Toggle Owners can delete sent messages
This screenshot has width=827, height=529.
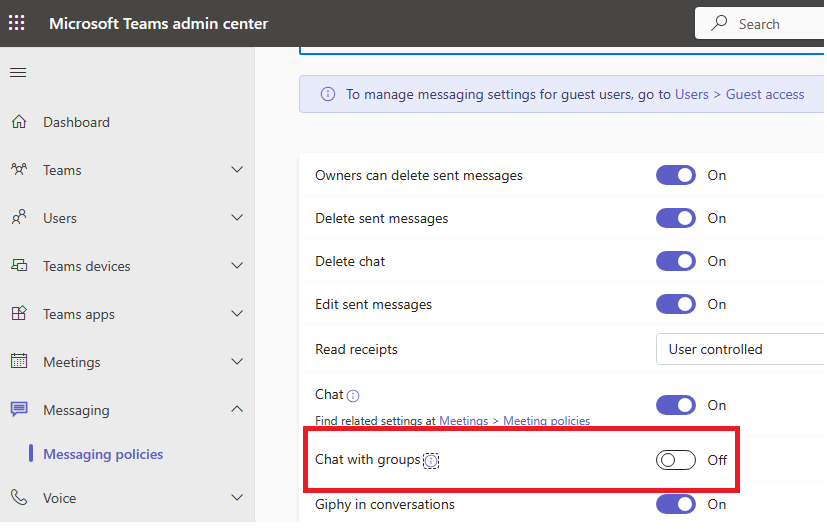tap(676, 176)
